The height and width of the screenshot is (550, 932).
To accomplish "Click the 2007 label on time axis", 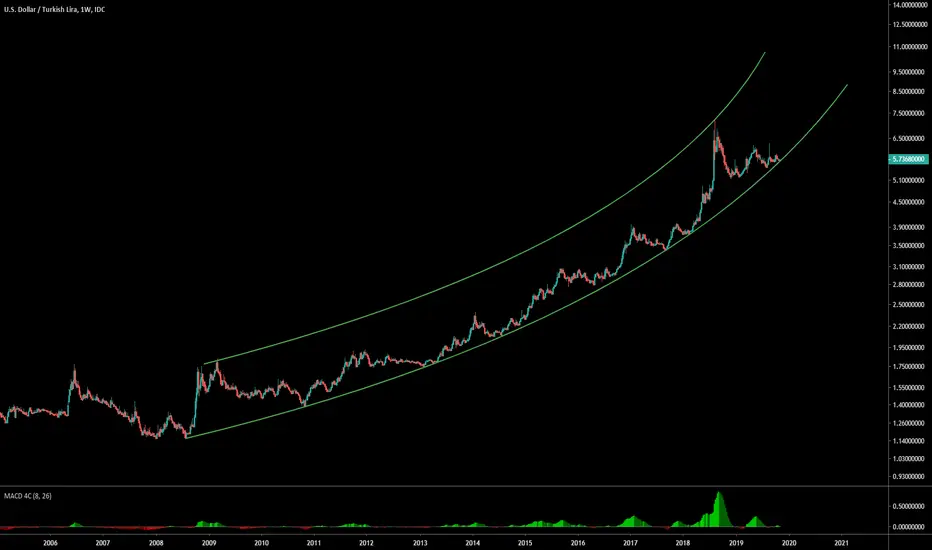I will click(x=103, y=543).
